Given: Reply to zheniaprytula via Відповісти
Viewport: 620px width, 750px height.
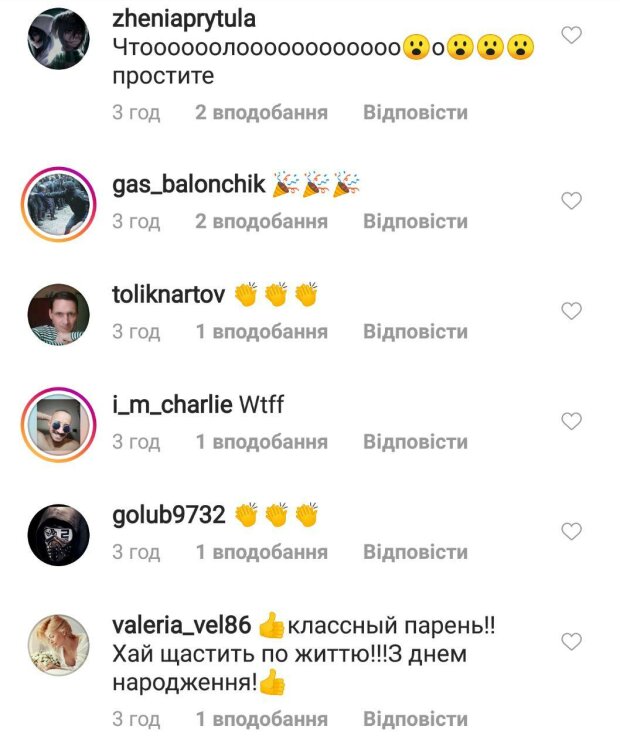Looking at the screenshot, I should [x=415, y=112].
